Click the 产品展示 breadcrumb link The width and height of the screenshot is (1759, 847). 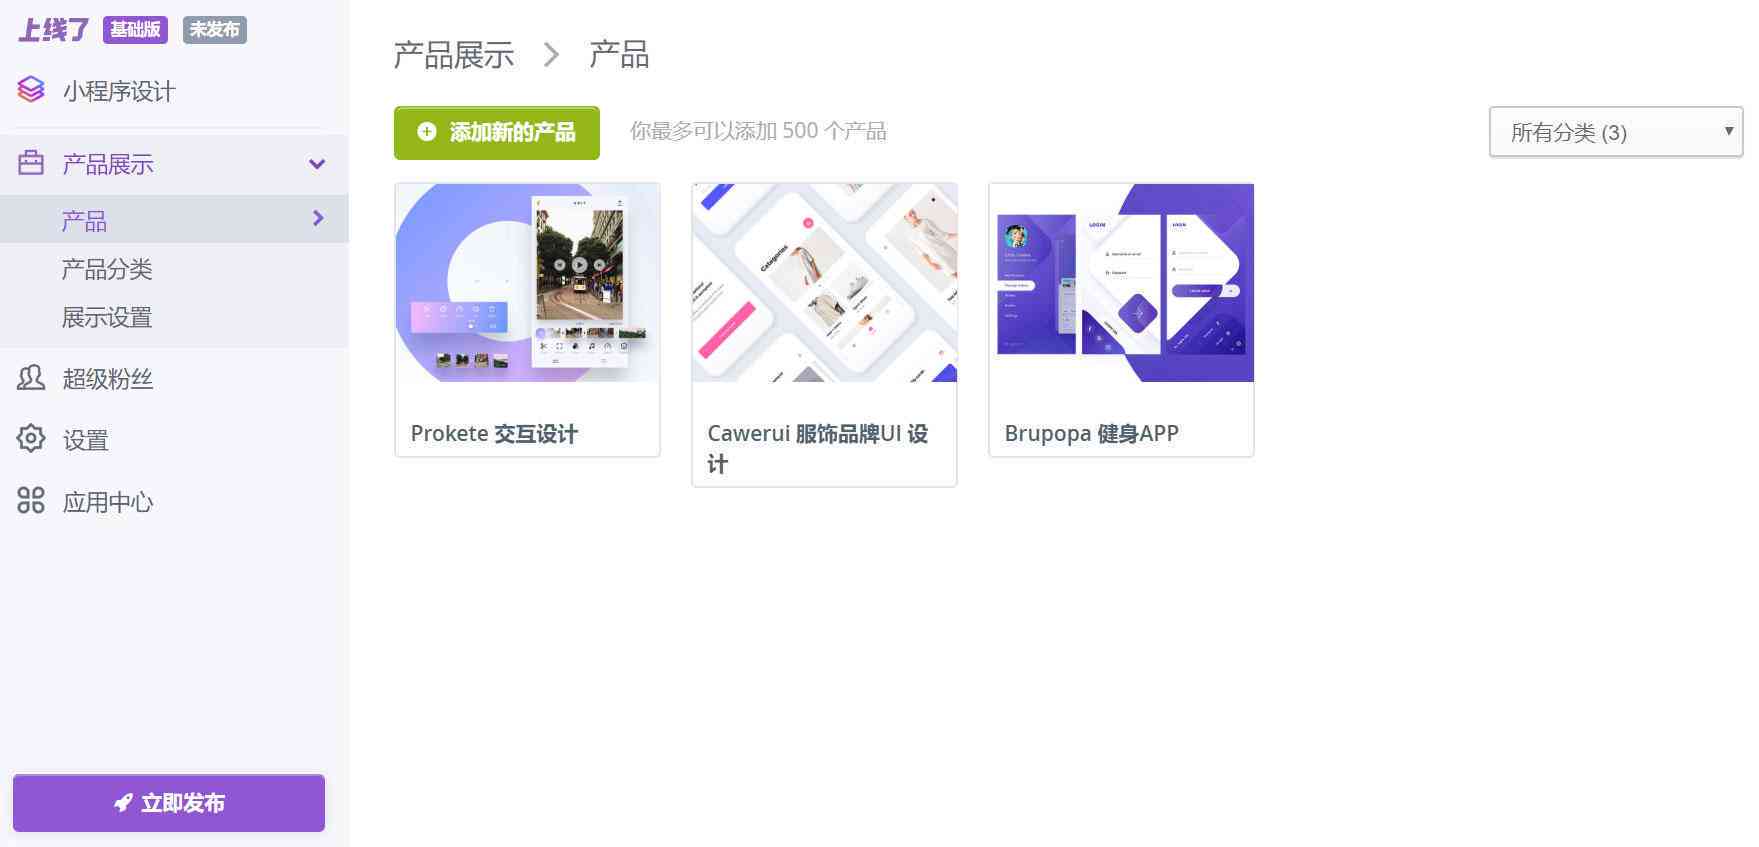pyautogui.click(x=454, y=55)
